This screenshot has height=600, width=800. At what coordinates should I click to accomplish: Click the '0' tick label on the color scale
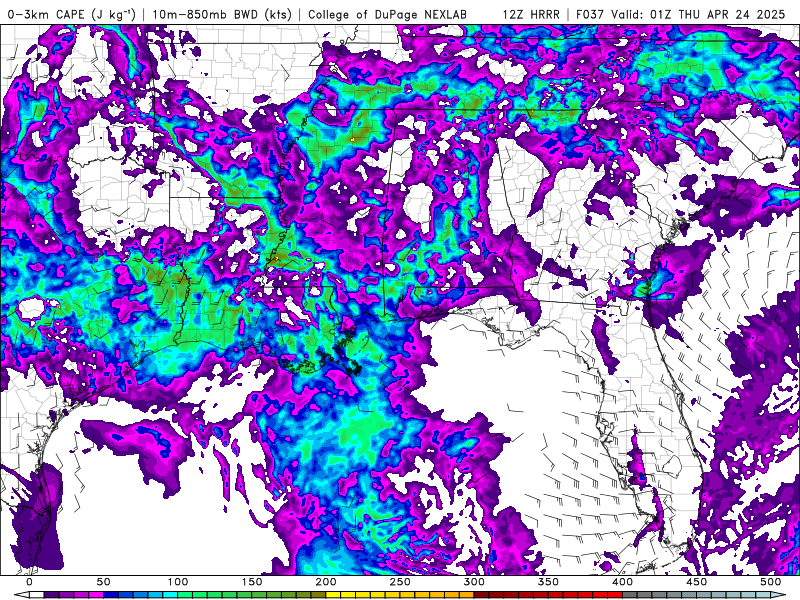coord(29,582)
